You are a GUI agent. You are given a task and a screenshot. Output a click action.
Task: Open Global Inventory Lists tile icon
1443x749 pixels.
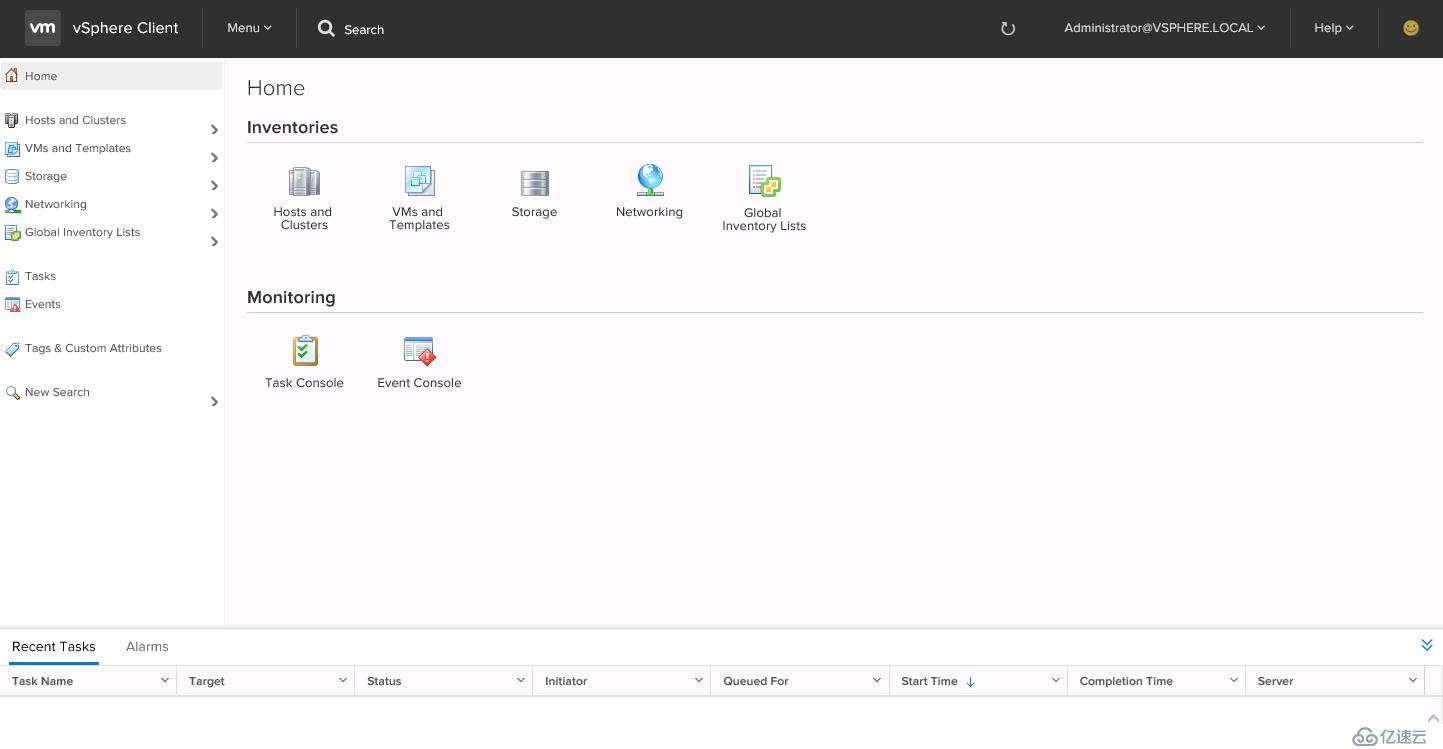pos(764,181)
